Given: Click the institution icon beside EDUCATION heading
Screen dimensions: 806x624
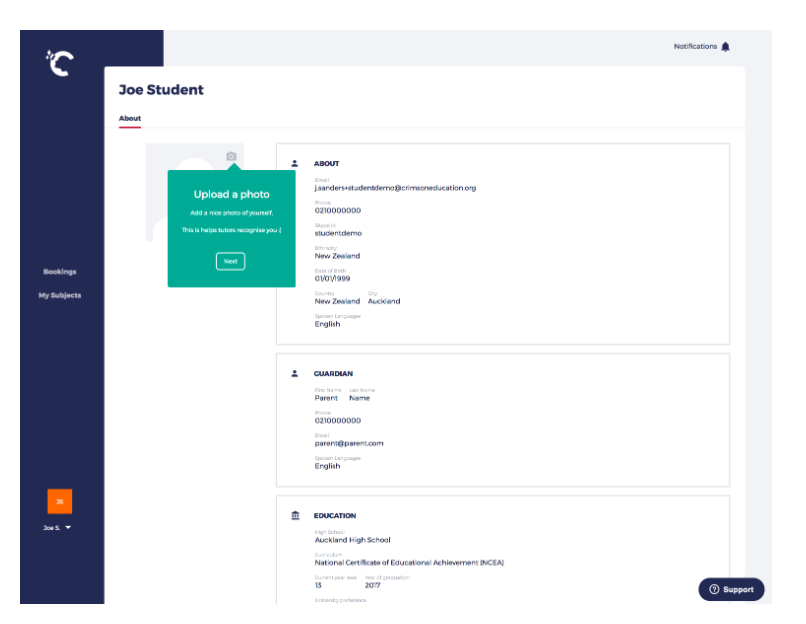Looking at the screenshot, I should 295,516.
